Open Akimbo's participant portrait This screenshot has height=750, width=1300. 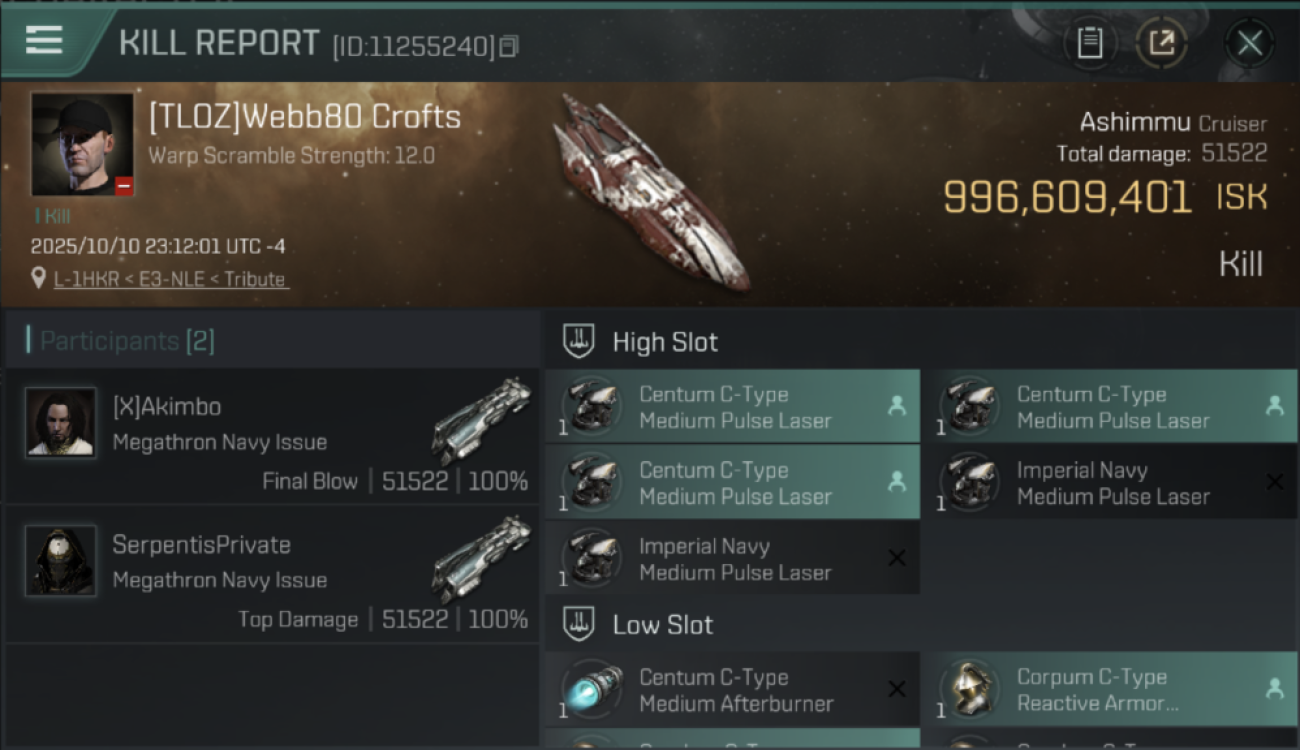[61, 423]
